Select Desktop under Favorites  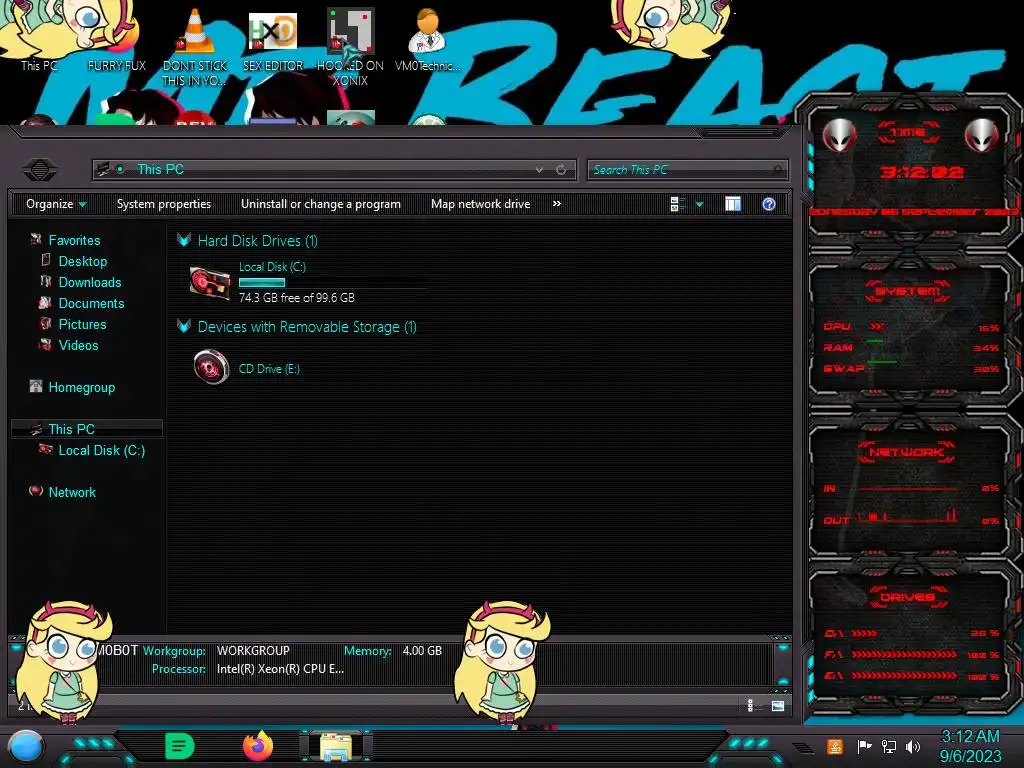coord(83,261)
